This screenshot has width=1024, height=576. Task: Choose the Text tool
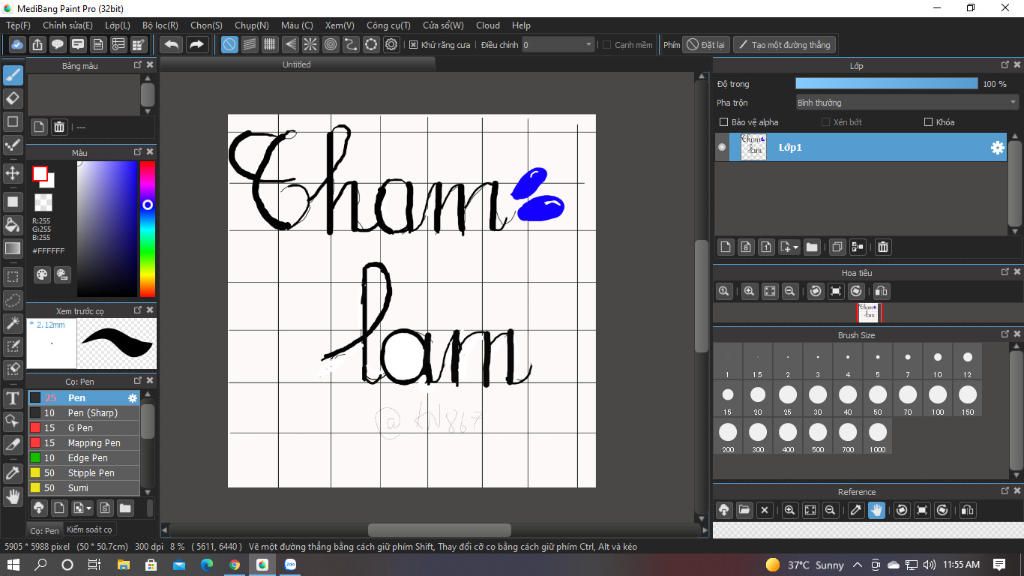pyautogui.click(x=13, y=398)
